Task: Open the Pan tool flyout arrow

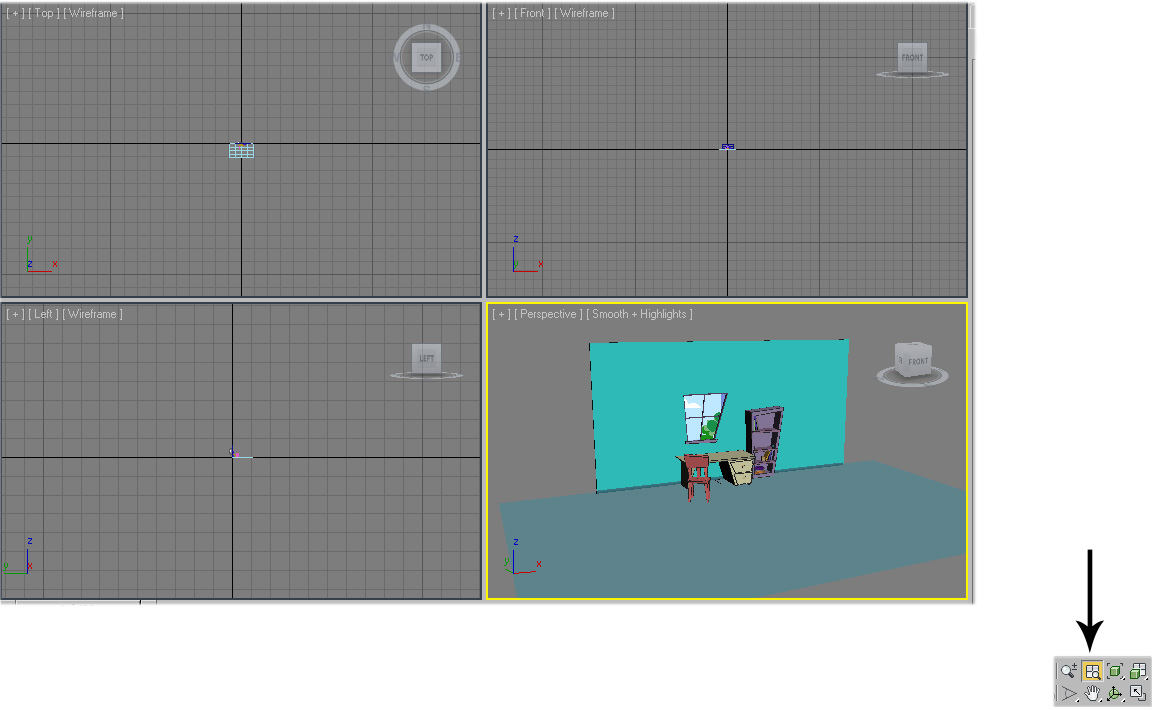Action: (1100, 700)
